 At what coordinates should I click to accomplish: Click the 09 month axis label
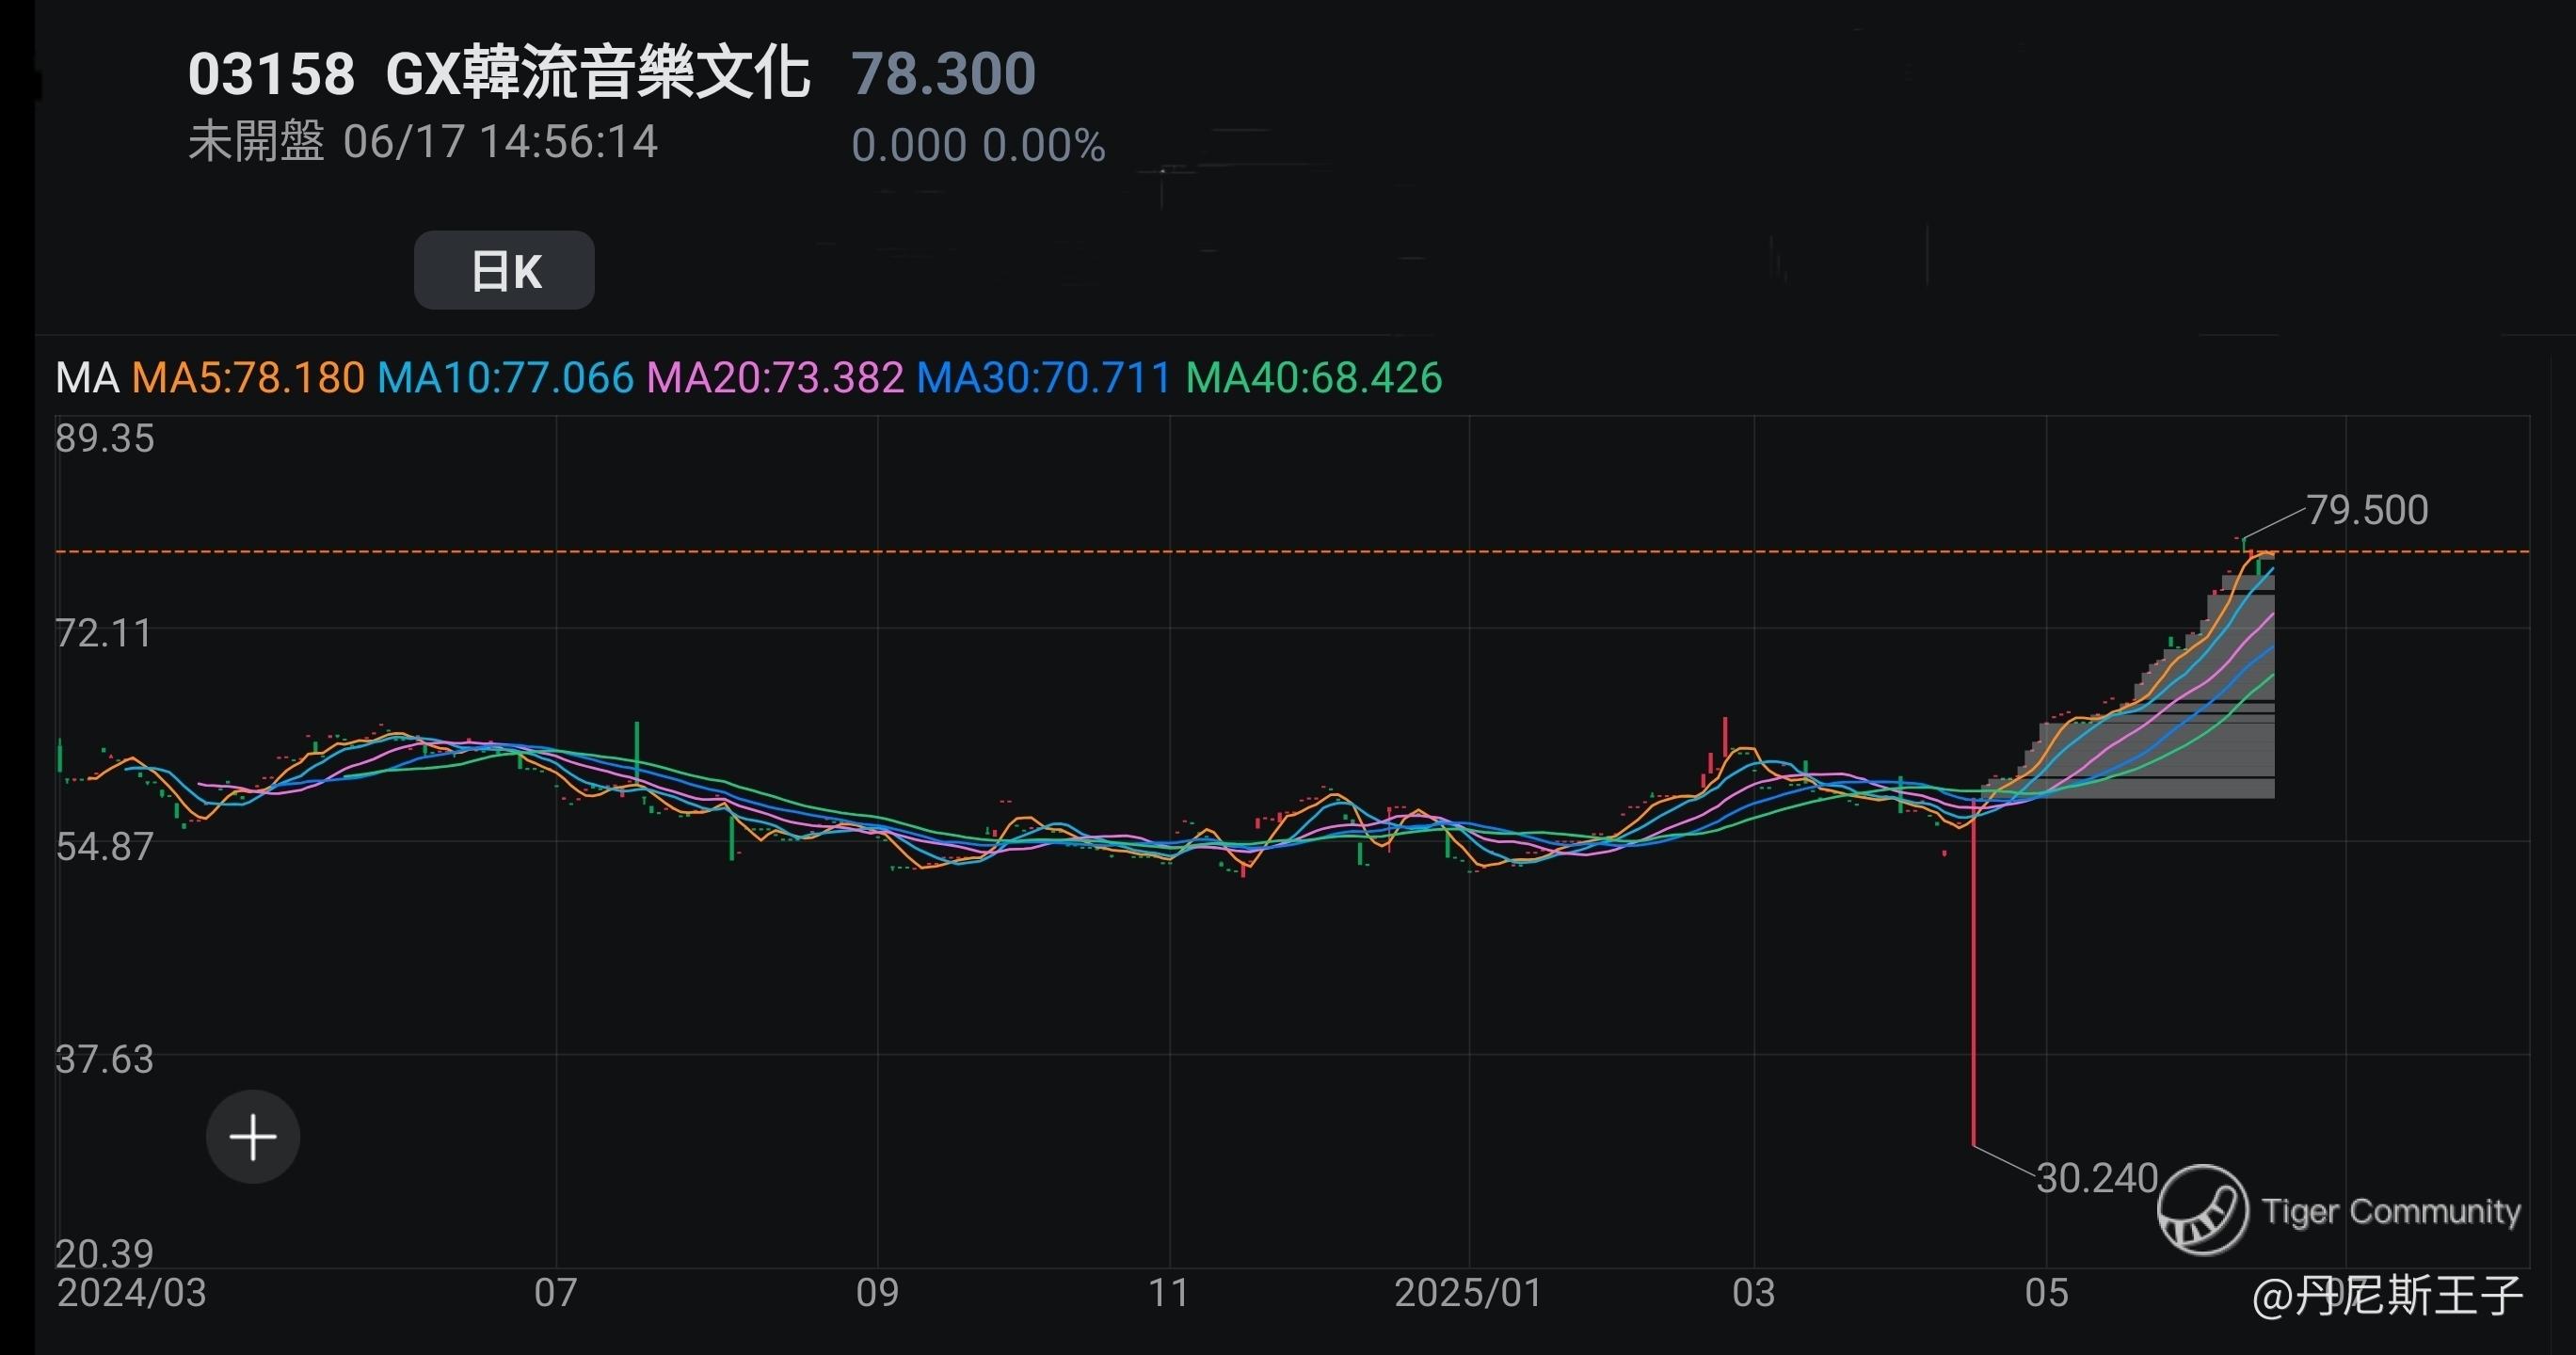[877, 1293]
